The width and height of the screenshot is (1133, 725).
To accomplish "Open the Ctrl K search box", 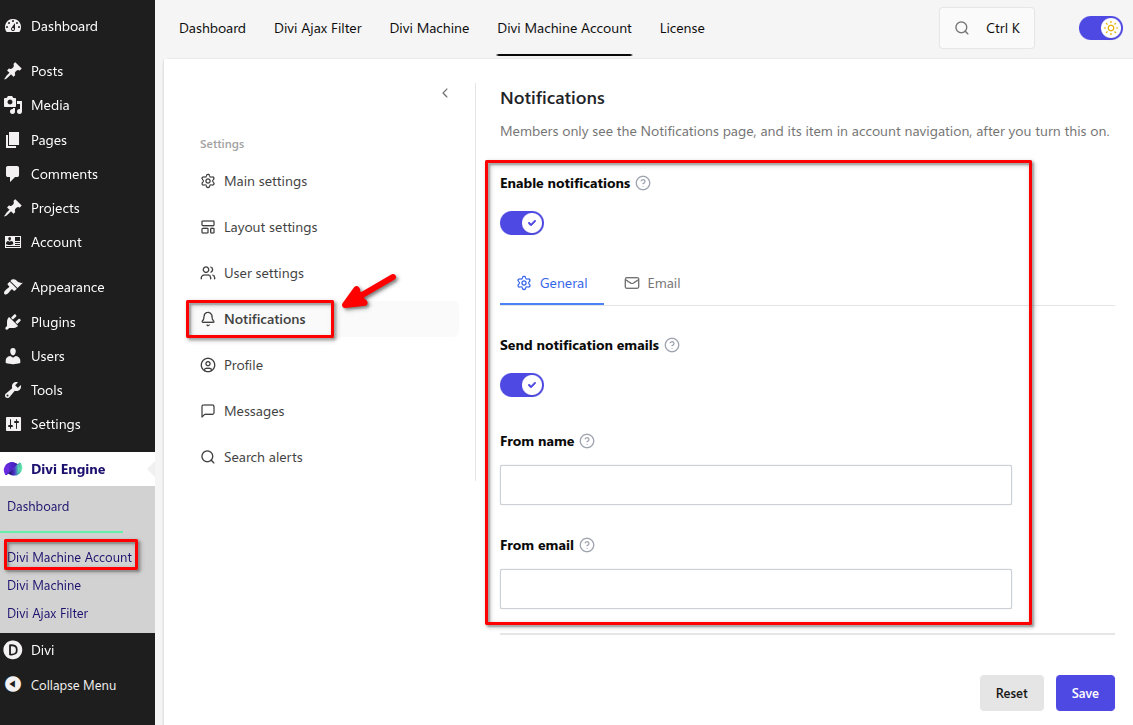I will pos(986,28).
